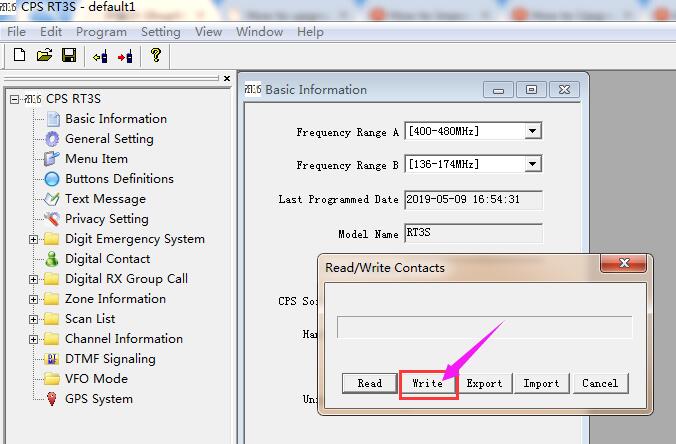Click the Import contacts button
This screenshot has height=444, width=676.
[x=542, y=383]
